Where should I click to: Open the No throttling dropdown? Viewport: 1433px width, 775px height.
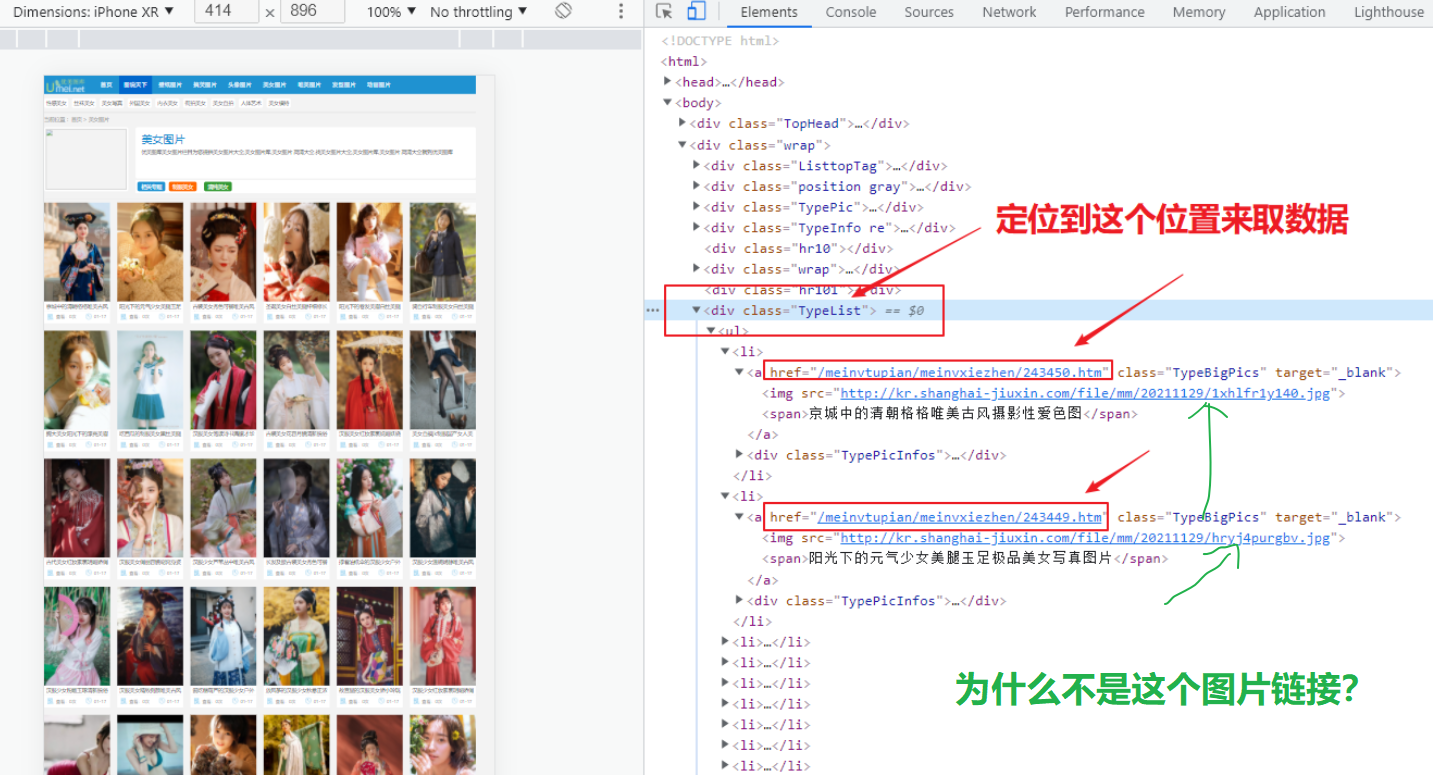[x=478, y=12]
